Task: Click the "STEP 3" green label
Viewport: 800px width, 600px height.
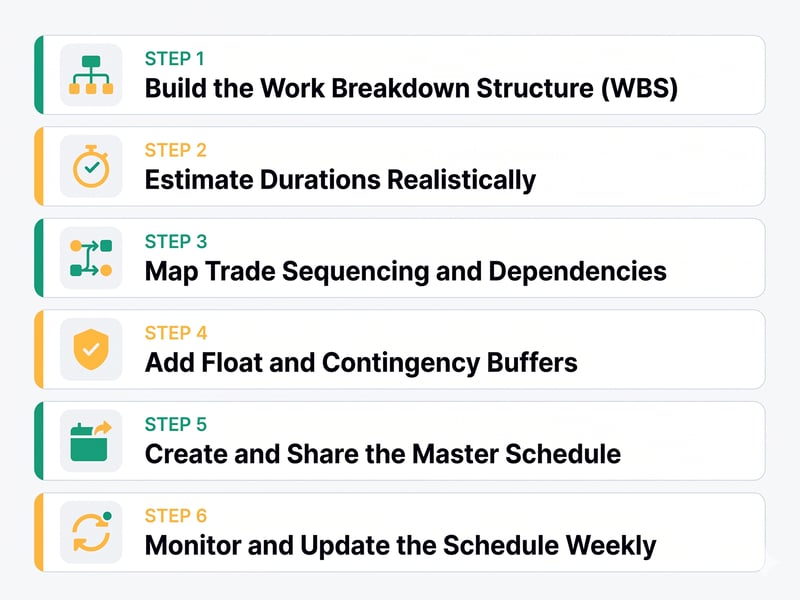Action: click(x=175, y=242)
